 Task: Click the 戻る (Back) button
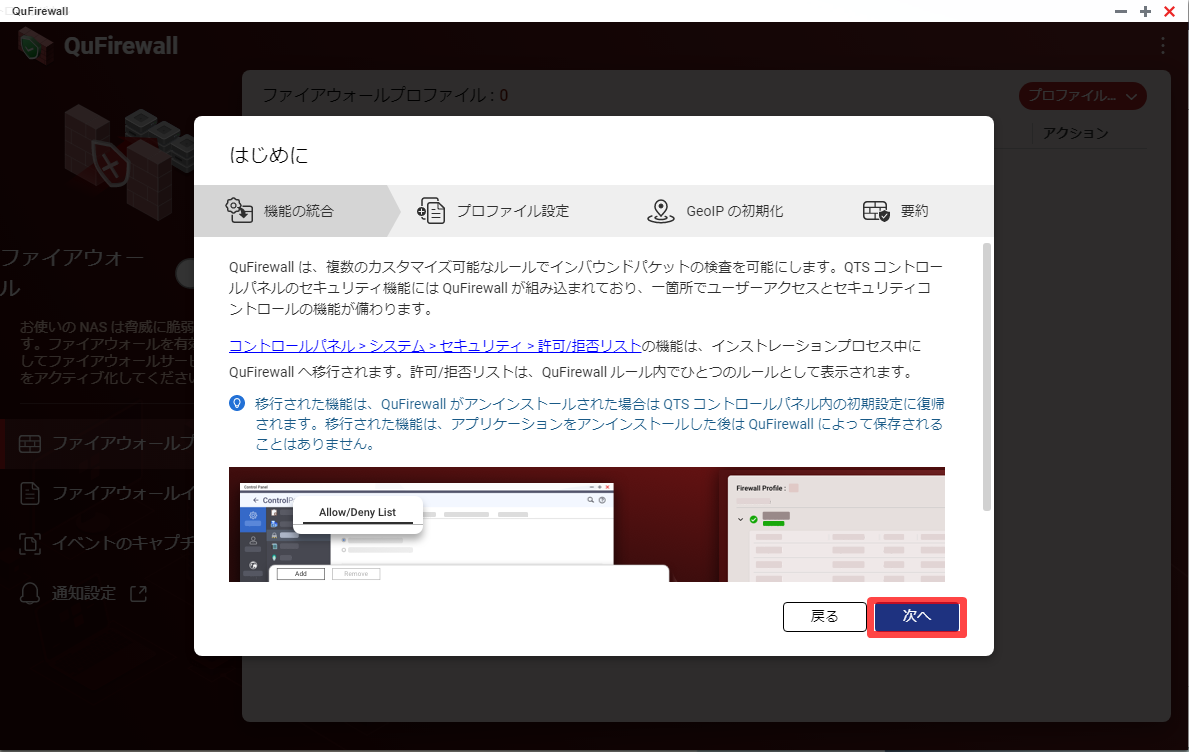pos(824,616)
